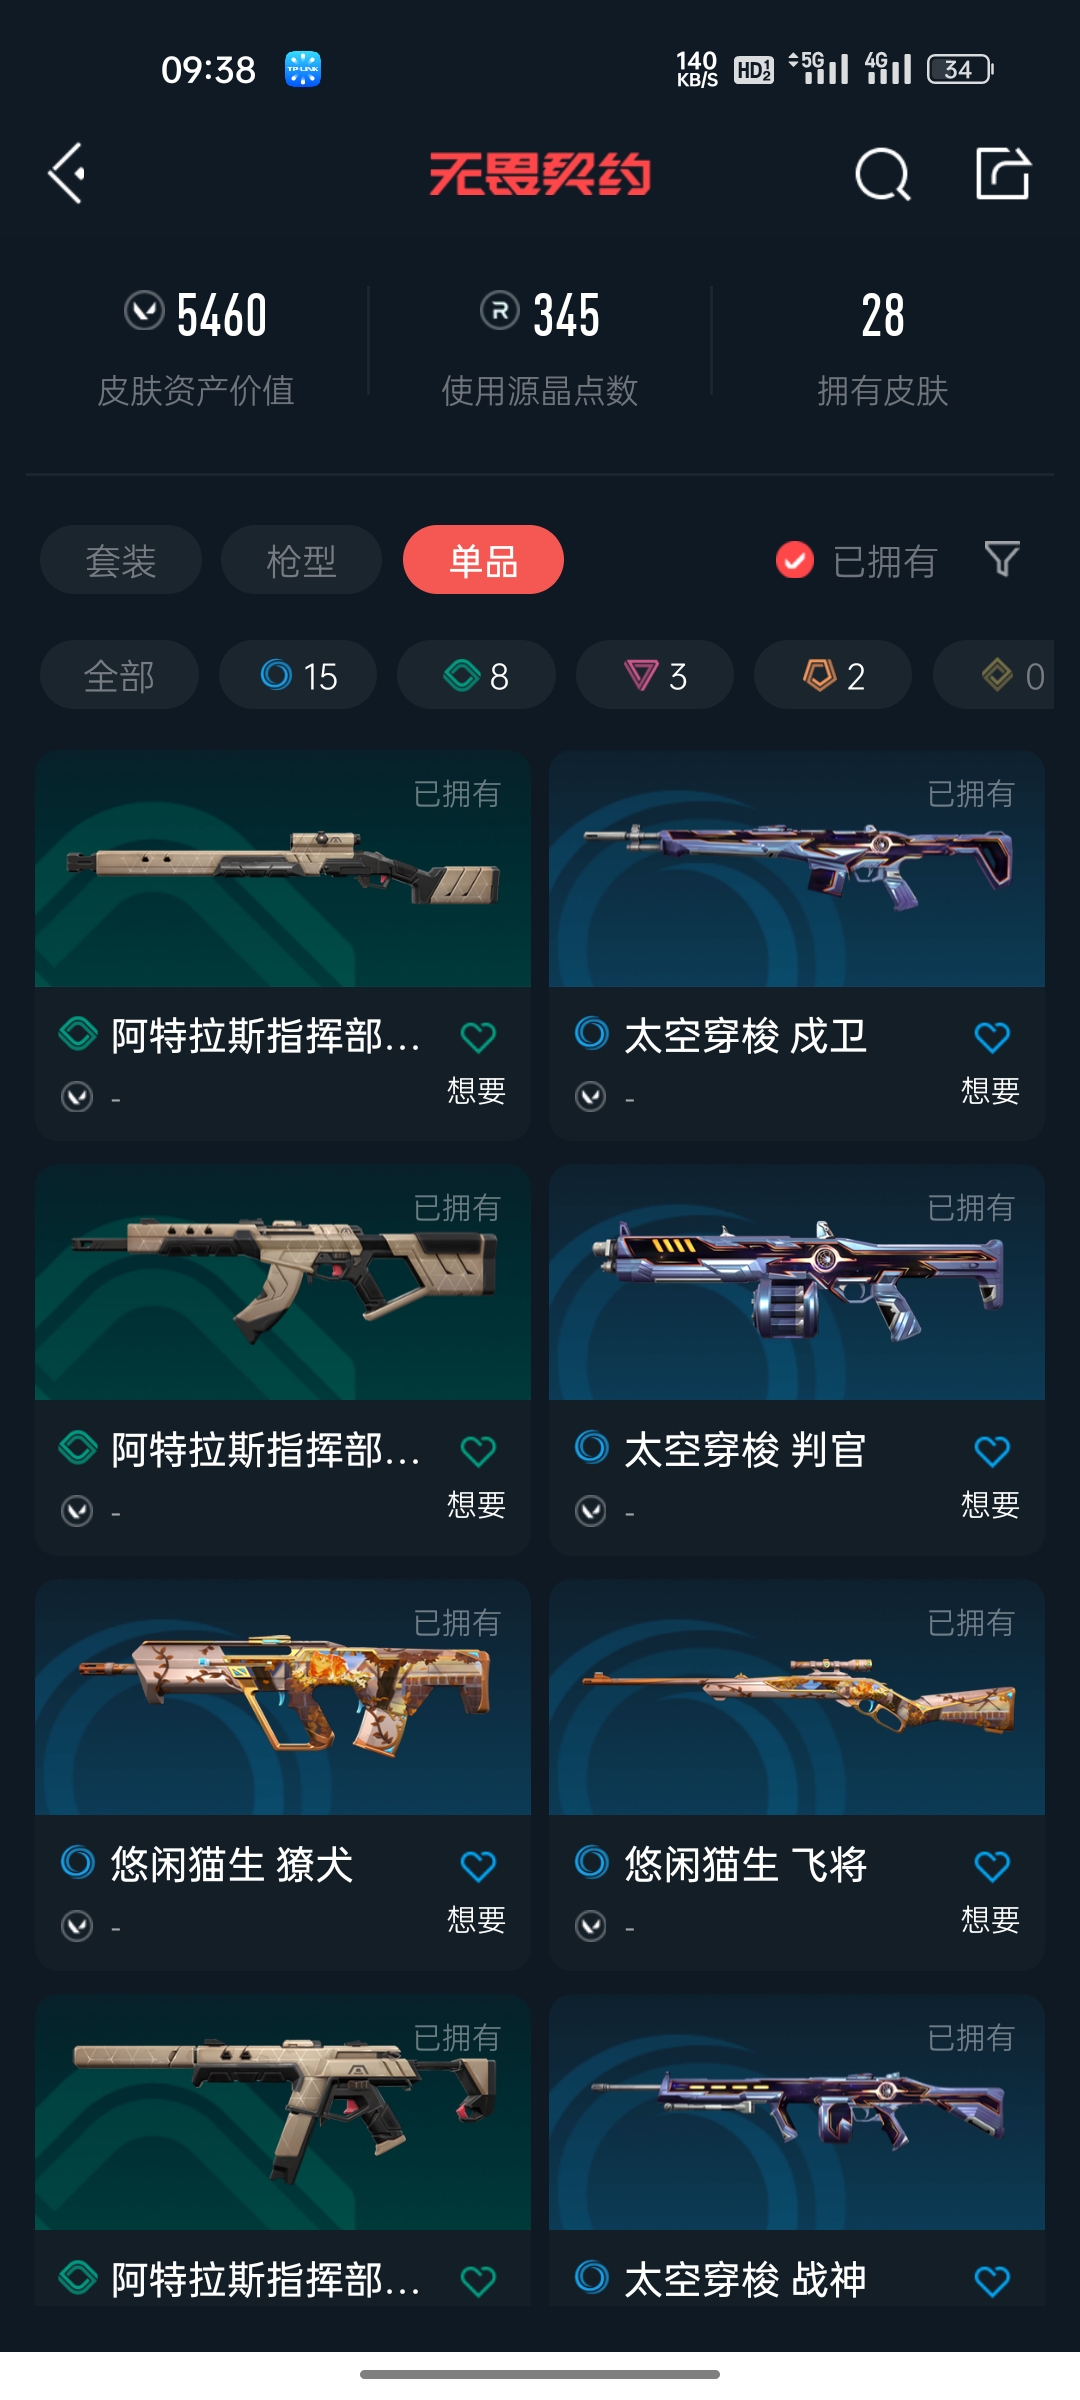The width and height of the screenshot is (1080, 2400).
Task: Open the 悠闲猫生 飞将 skin thumbnail
Action: 797,1697
